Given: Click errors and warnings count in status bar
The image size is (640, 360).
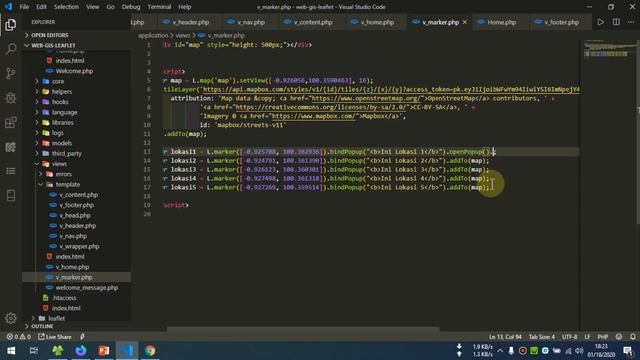Looking at the screenshot, I should click(18, 337).
